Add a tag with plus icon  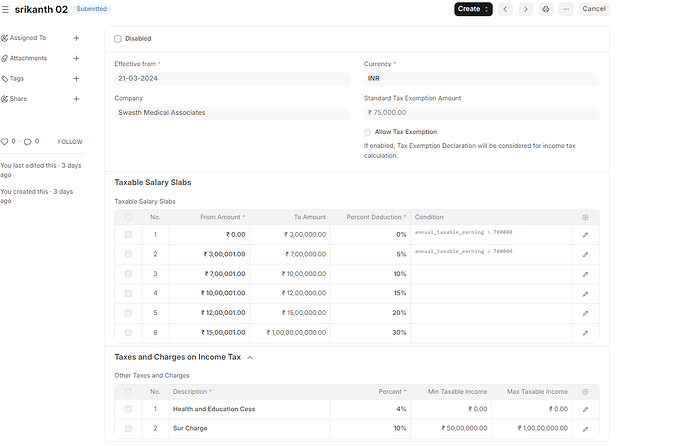point(76,78)
